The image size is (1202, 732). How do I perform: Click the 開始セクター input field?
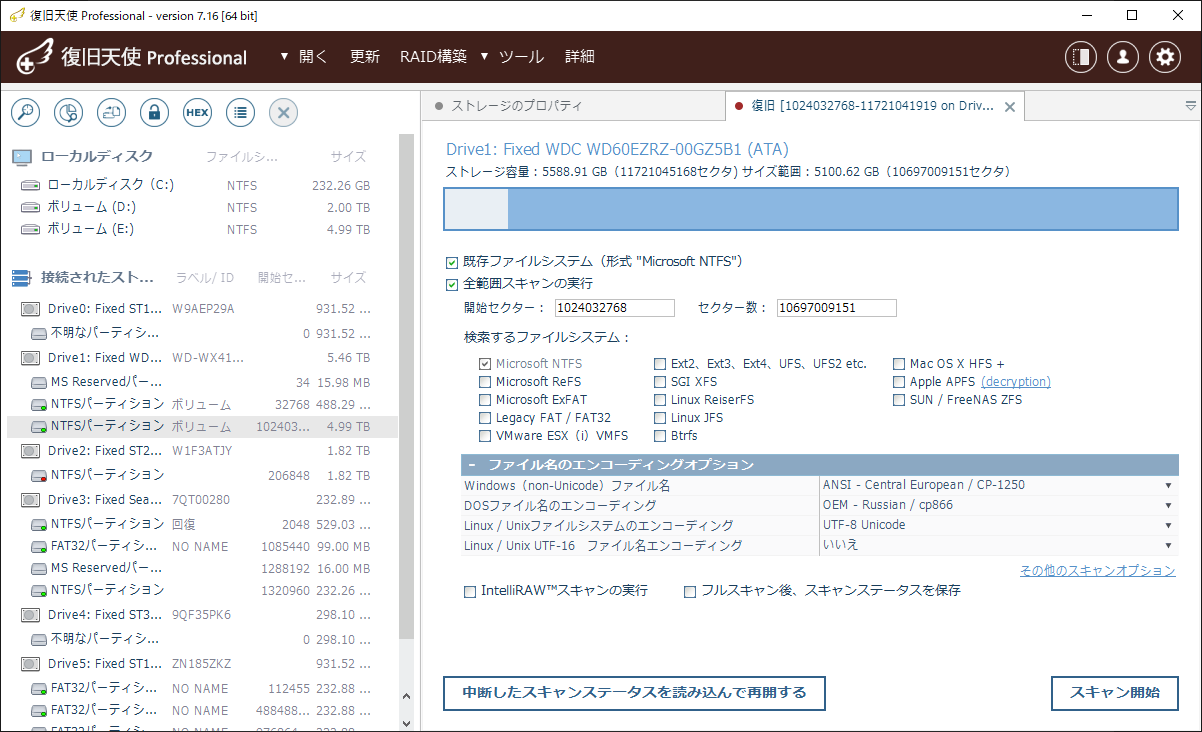click(614, 308)
